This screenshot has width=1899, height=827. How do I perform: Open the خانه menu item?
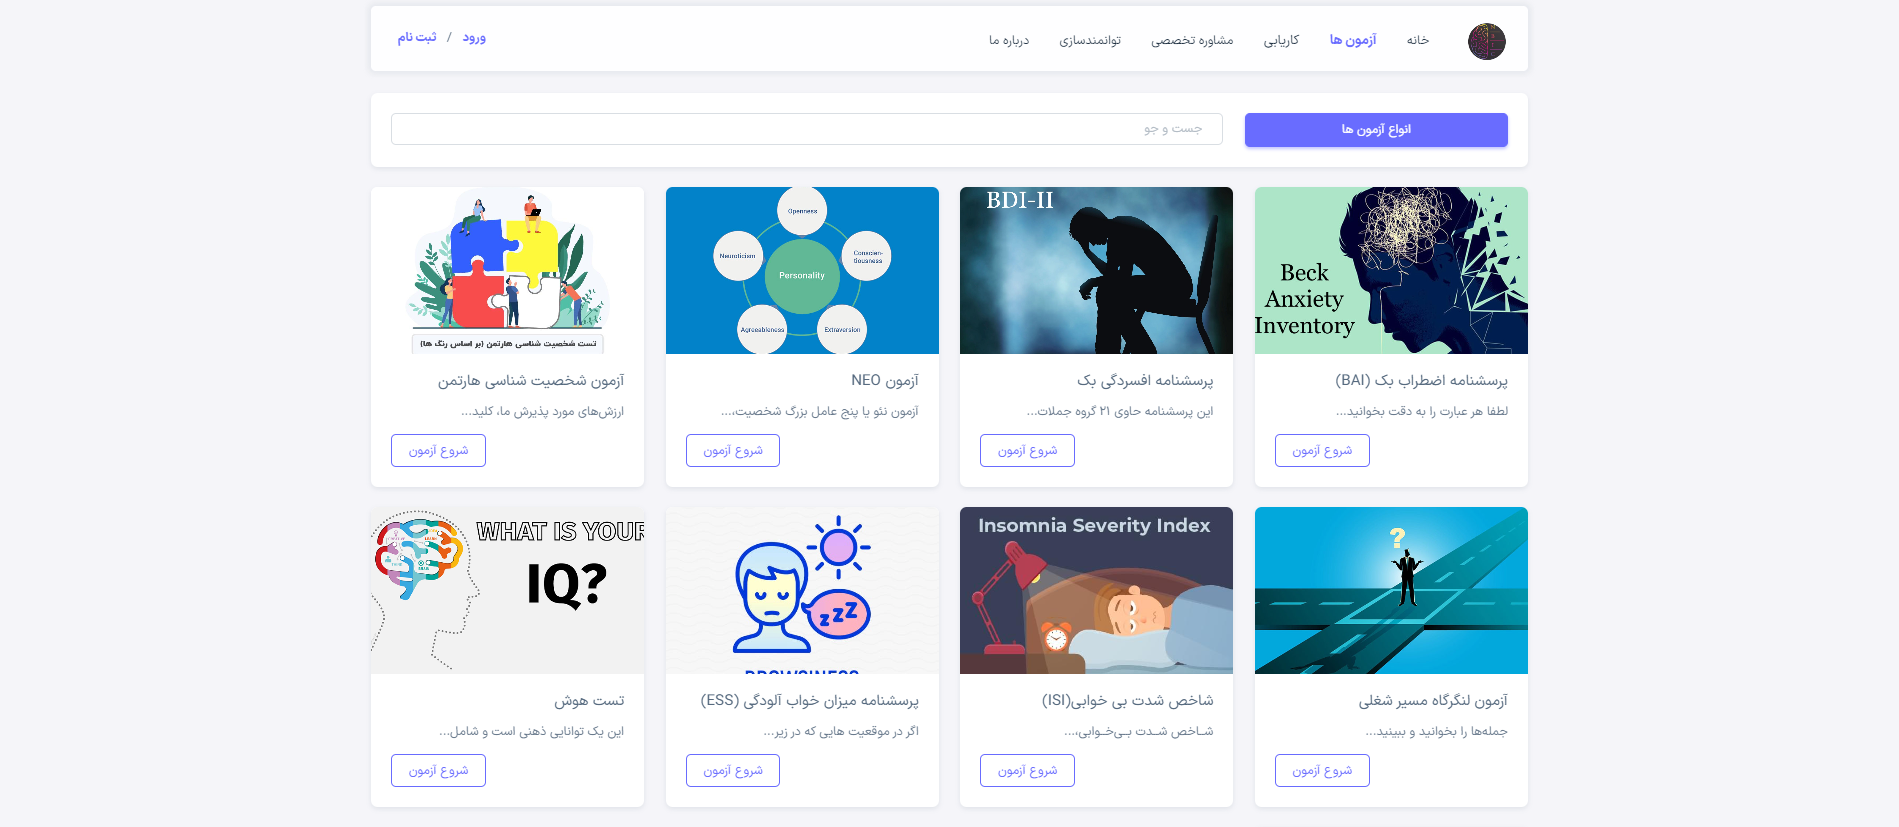coord(1418,40)
